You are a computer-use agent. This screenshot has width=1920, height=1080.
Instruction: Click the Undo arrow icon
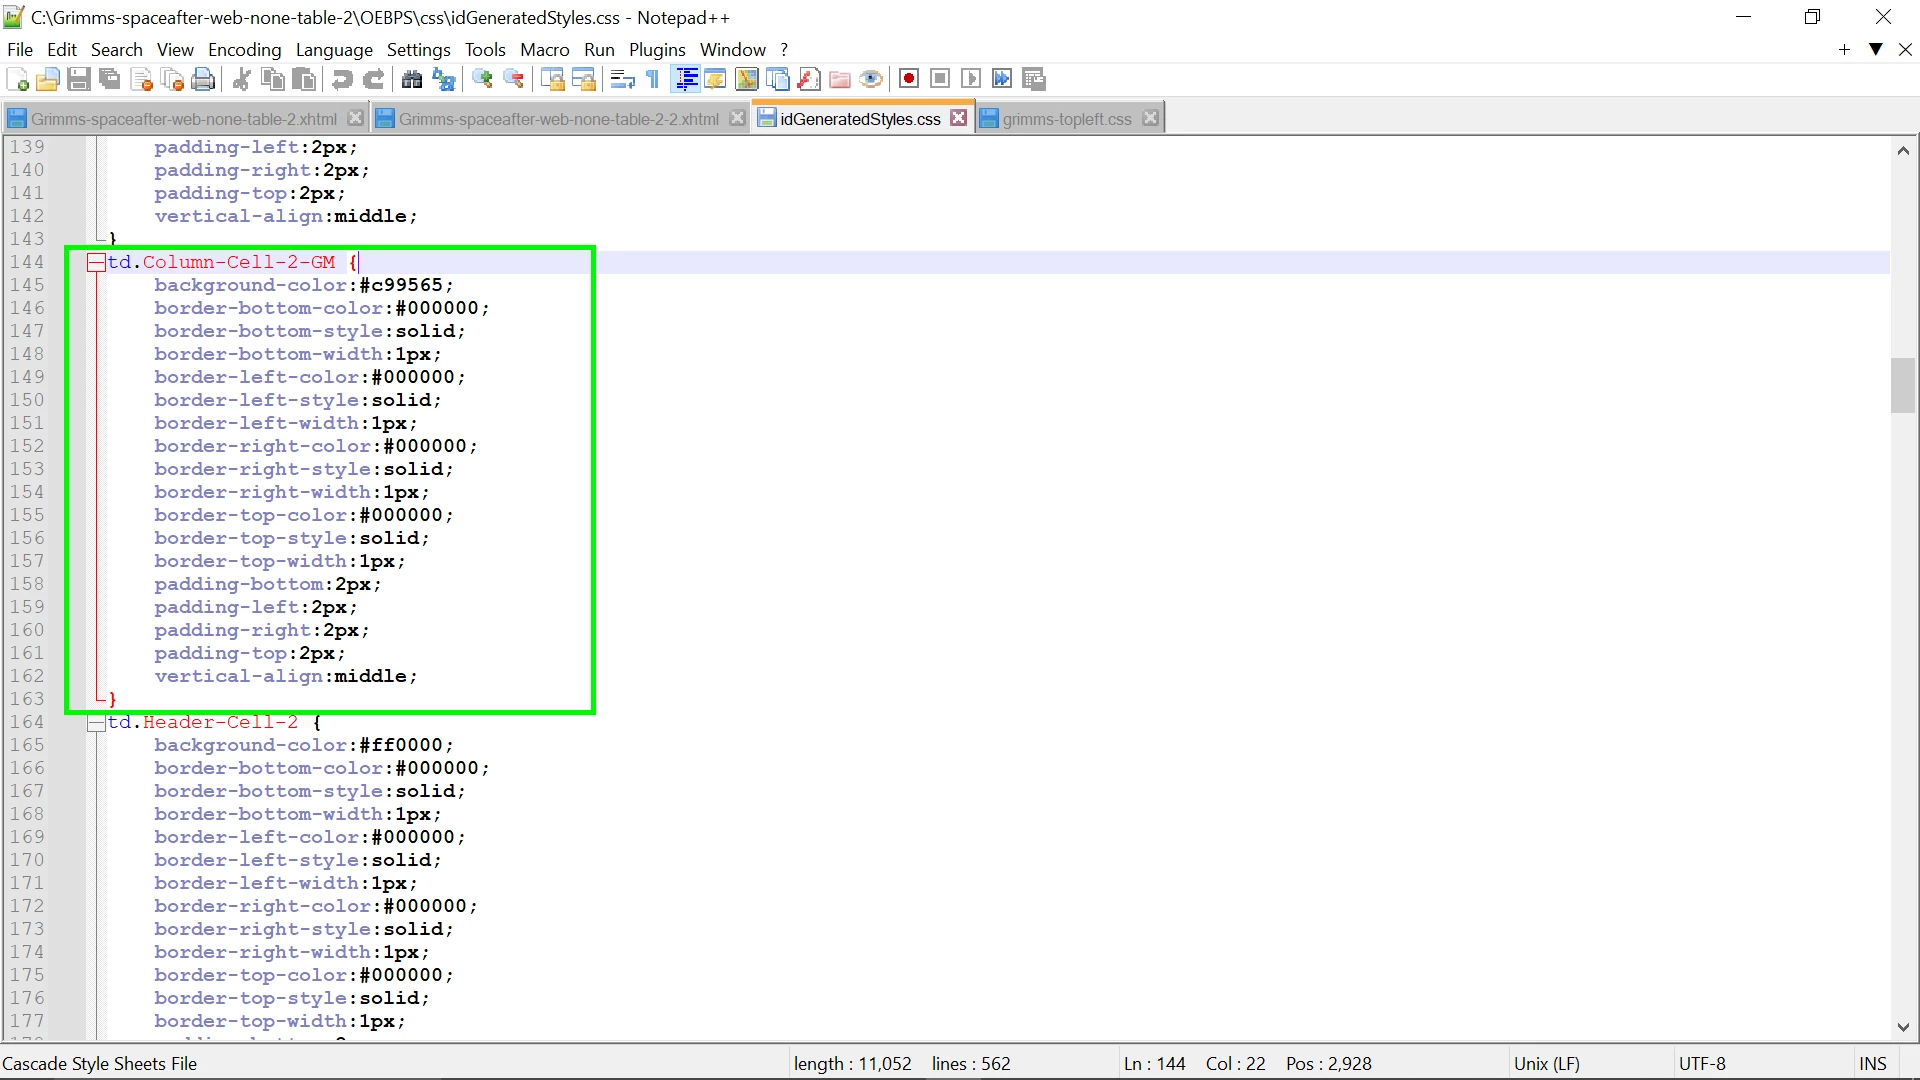click(x=342, y=80)
